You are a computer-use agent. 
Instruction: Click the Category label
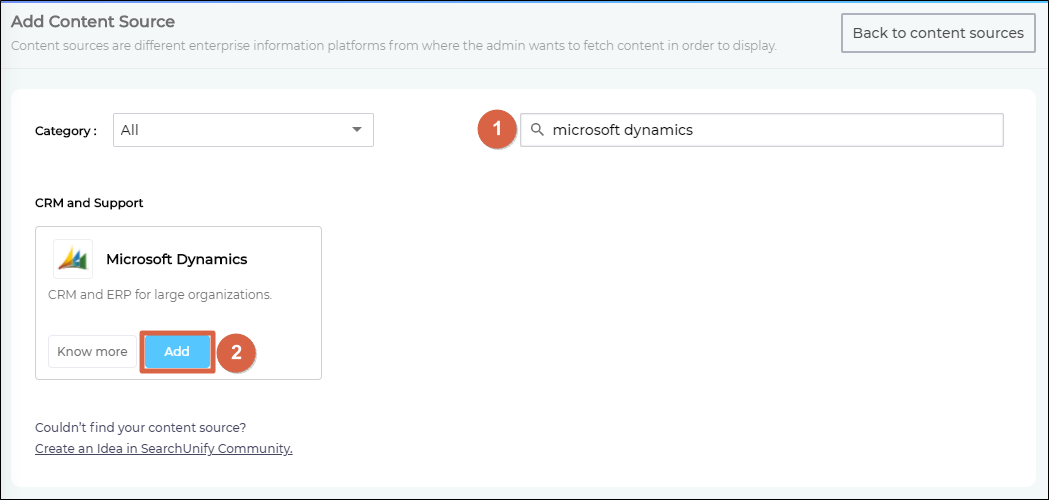click(65, 131)
